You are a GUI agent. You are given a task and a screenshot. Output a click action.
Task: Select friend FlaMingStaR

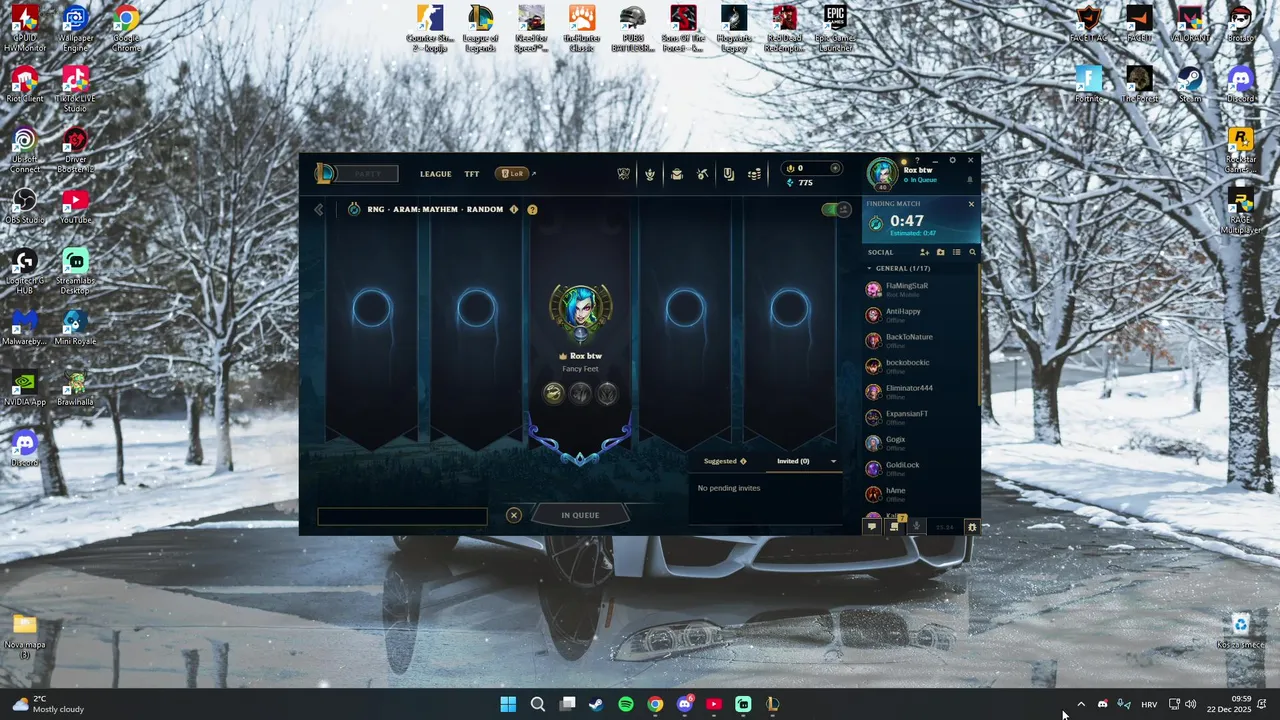click(x=921, y=290)
